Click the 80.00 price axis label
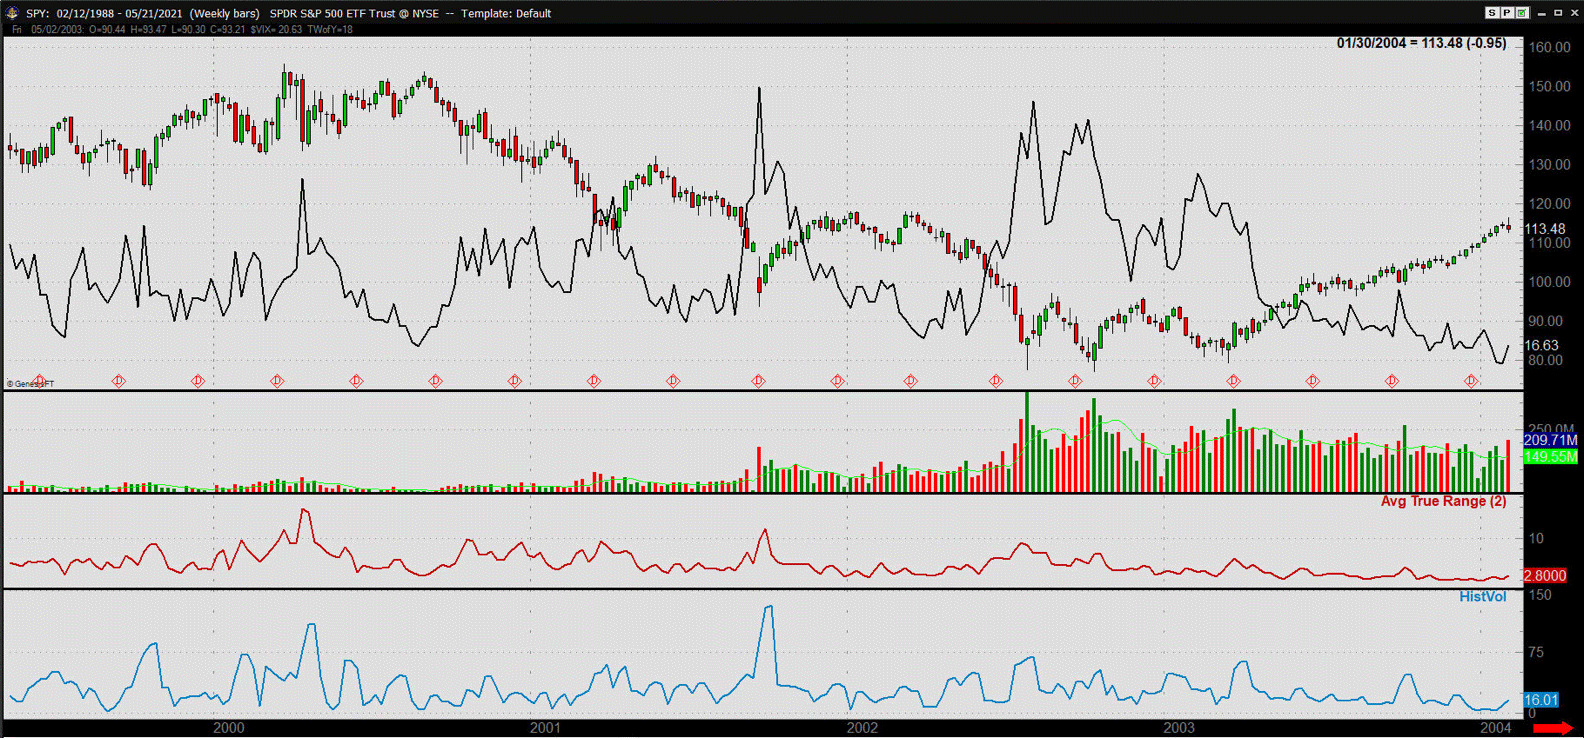 (1545, 360)
